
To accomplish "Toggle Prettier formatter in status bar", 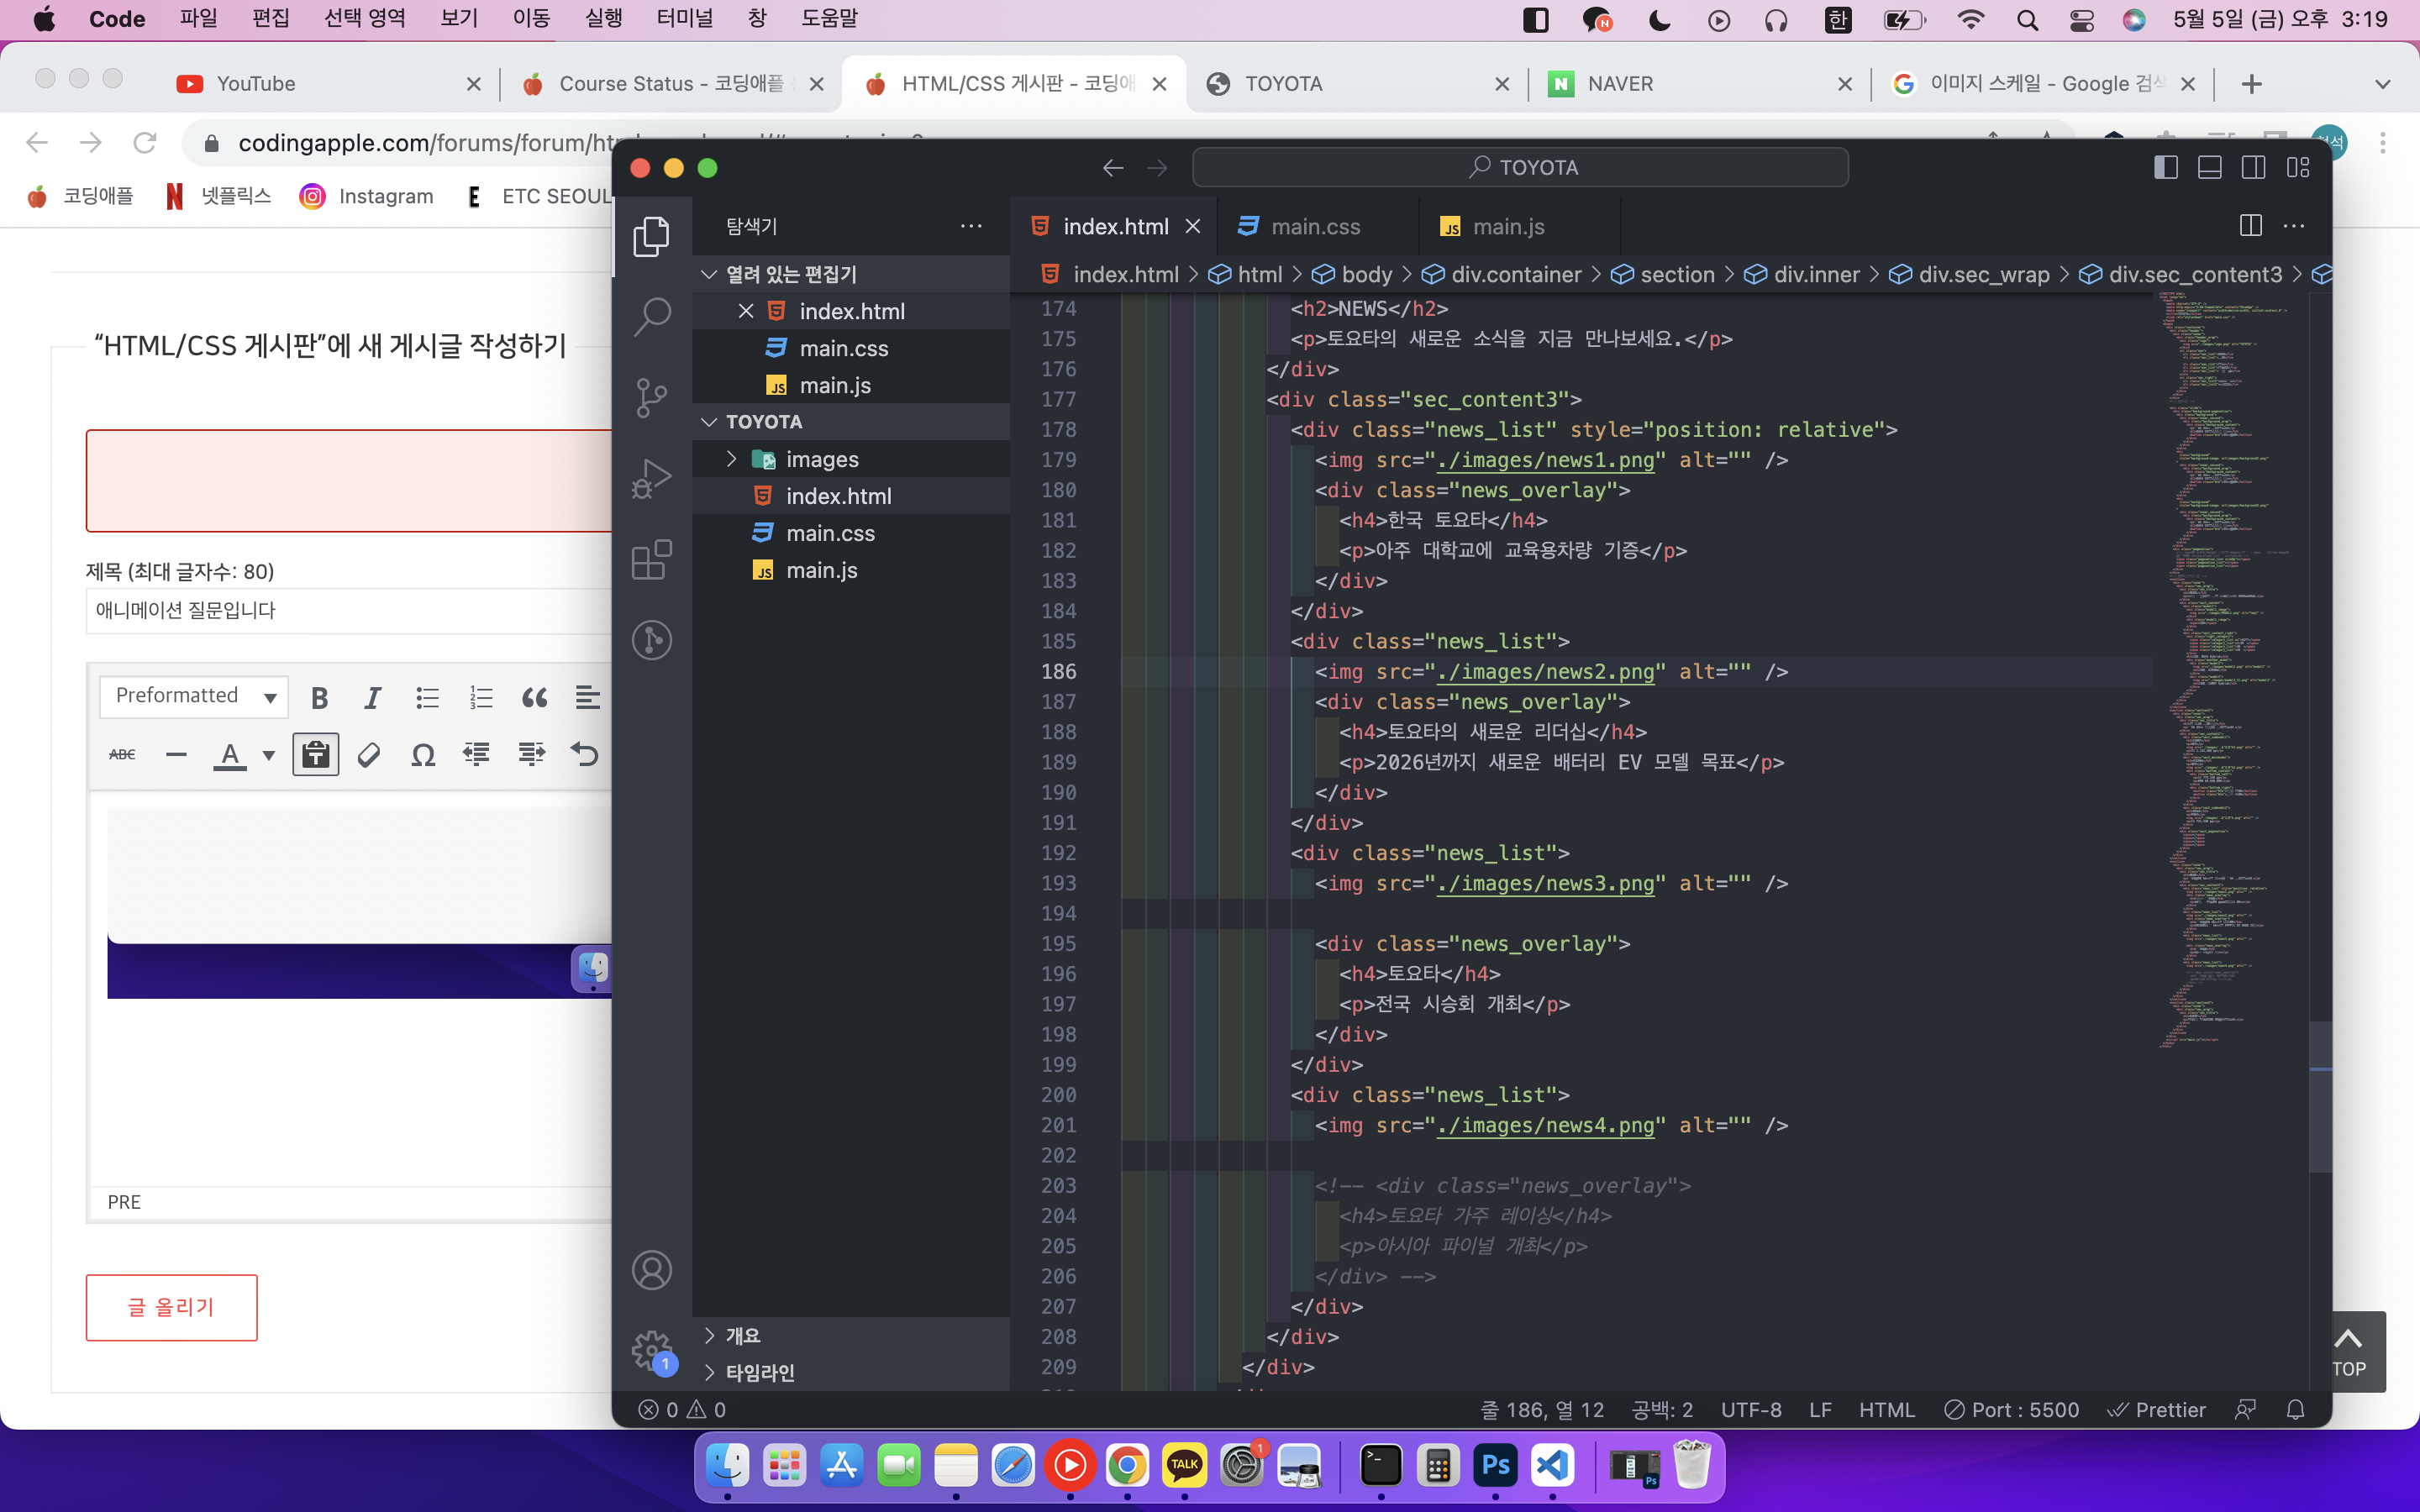I will click(2156, 1410).
